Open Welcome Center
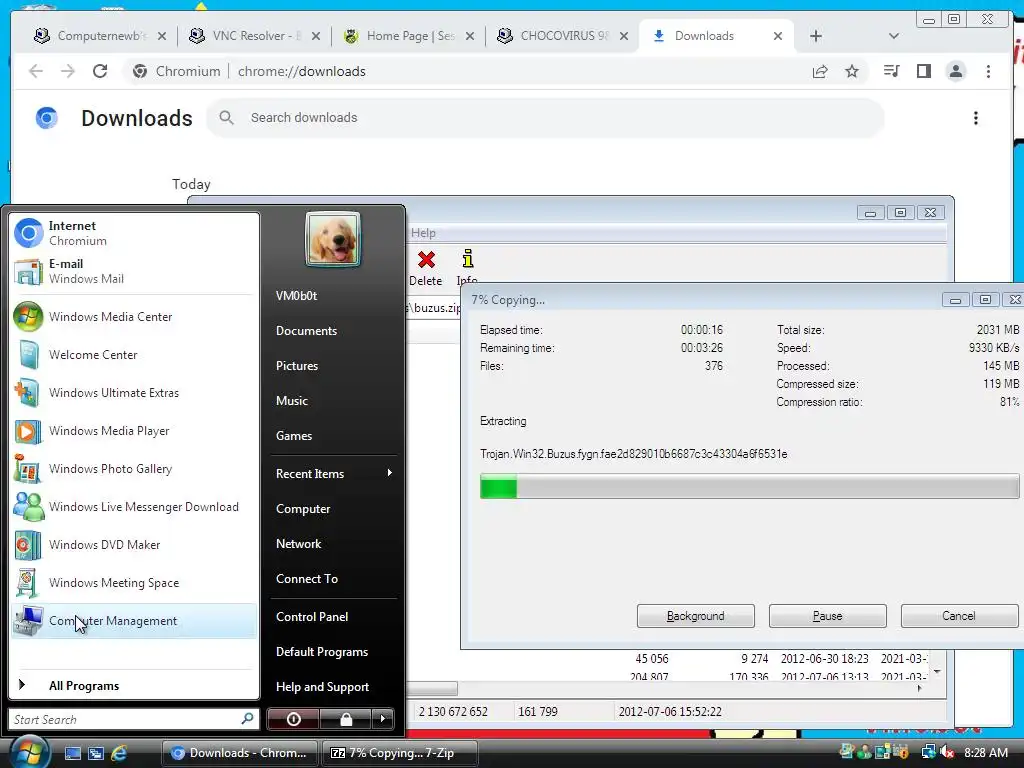 134,355
